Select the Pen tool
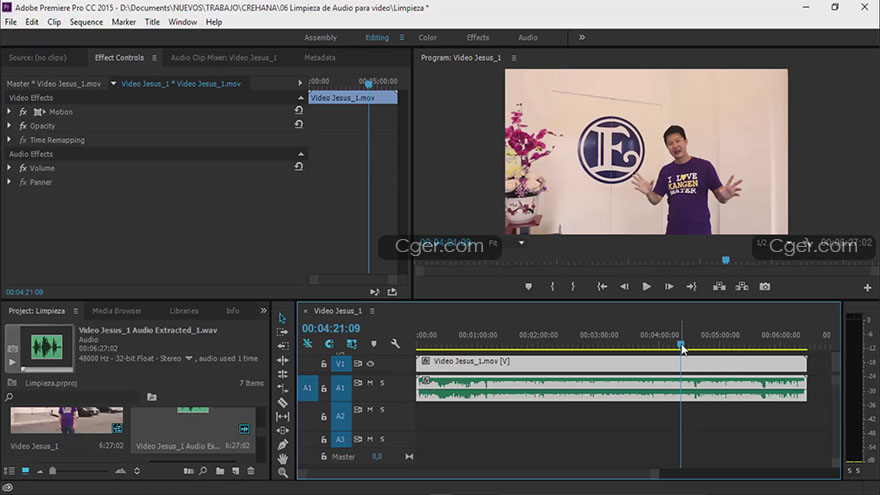The height and width of the screenshot is (495, 880). [x=282, y=444]
